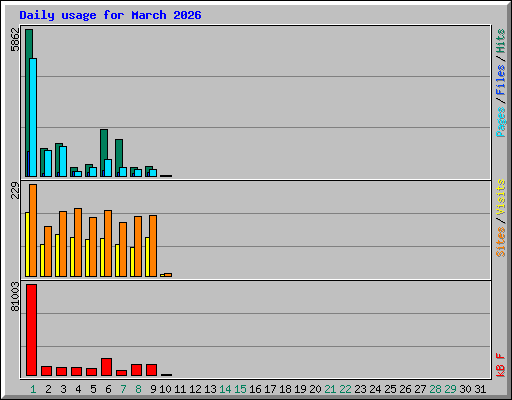Select the cyan Pages bar for day 3

pyautogui.click(x=63, y=161)
